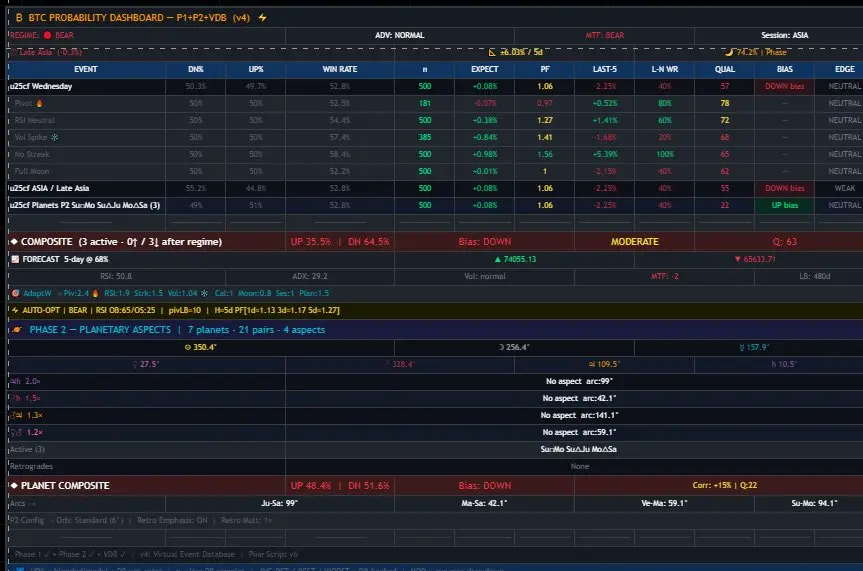
Task: Select the 'No Streak' event row label
Action: [32, 155]
